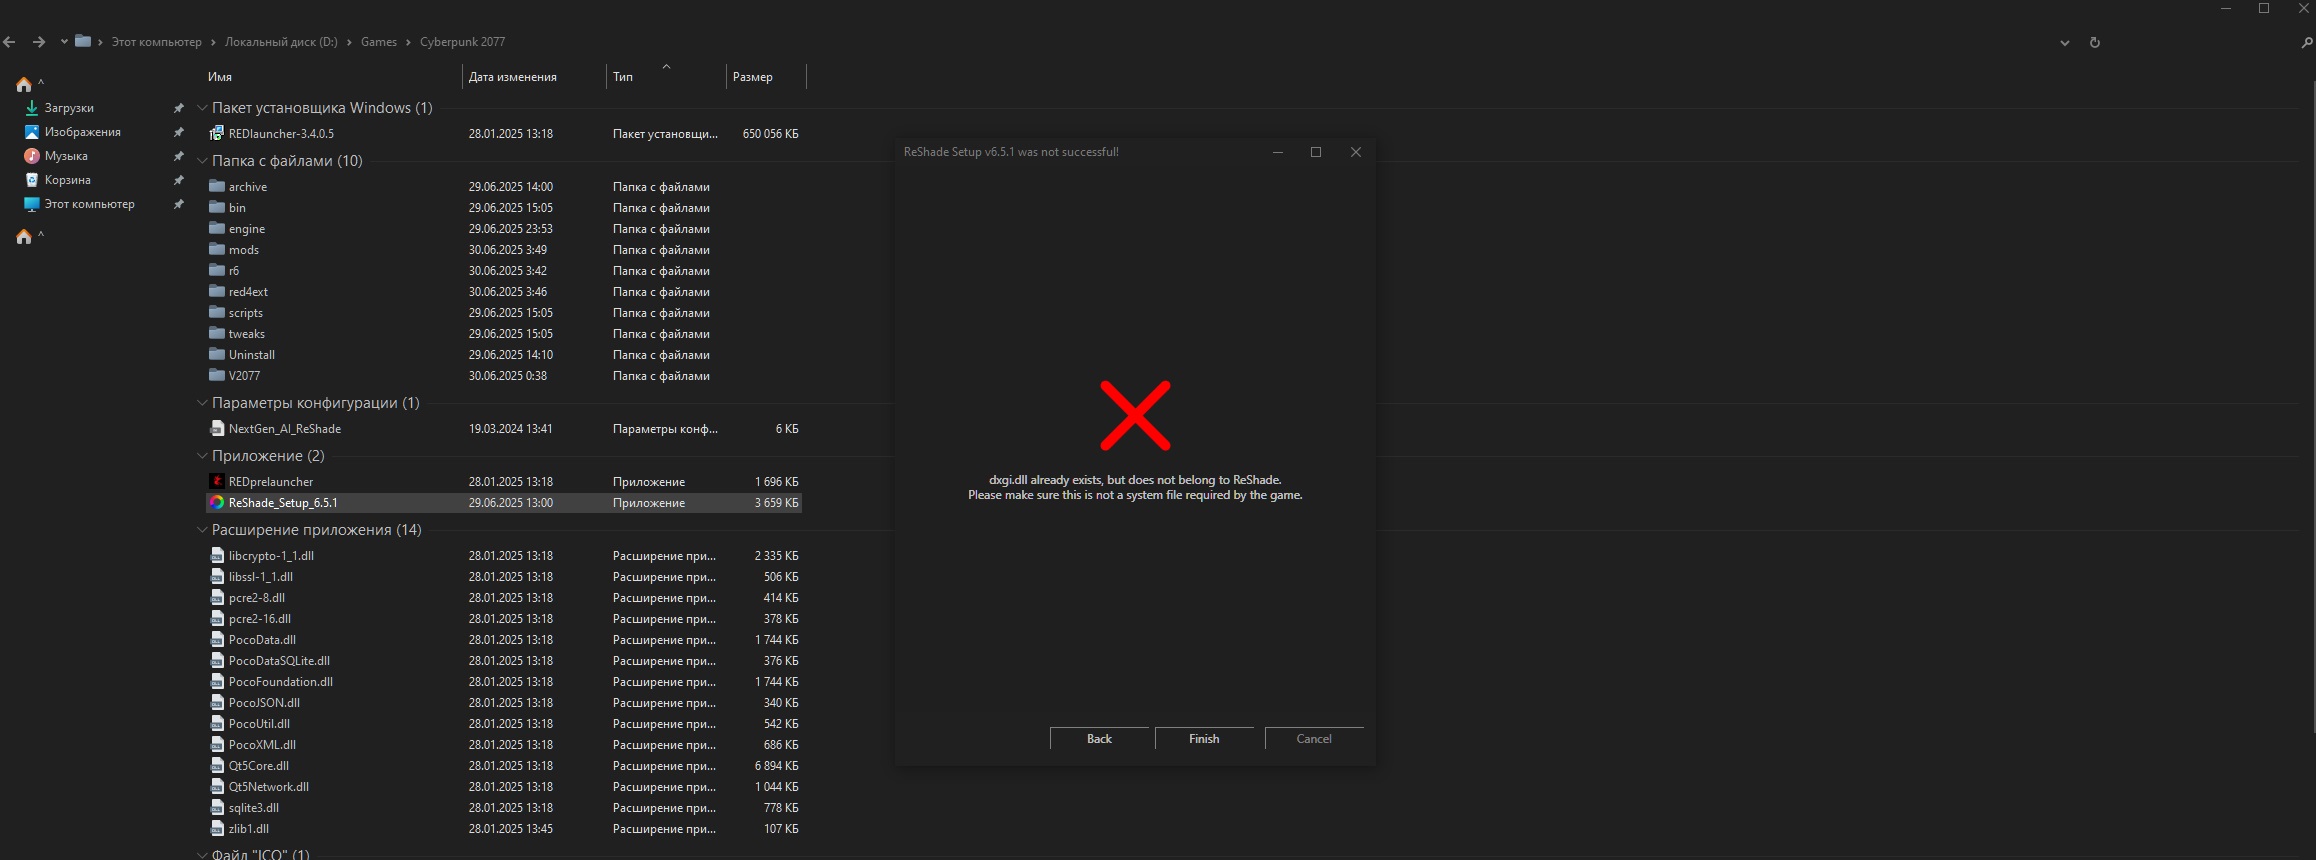
Task: Select the REDprelauncher application icon
Action: [x=217, y=481]
